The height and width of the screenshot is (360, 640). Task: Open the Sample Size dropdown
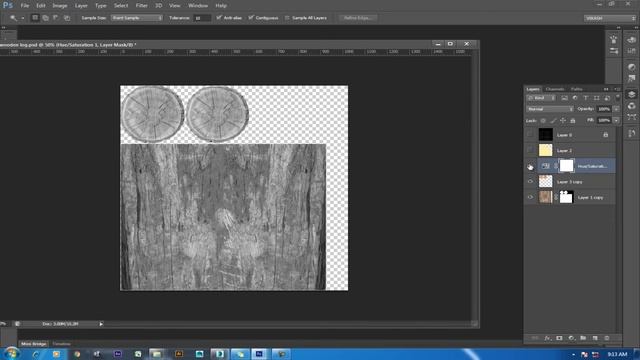tap(137, 18)
